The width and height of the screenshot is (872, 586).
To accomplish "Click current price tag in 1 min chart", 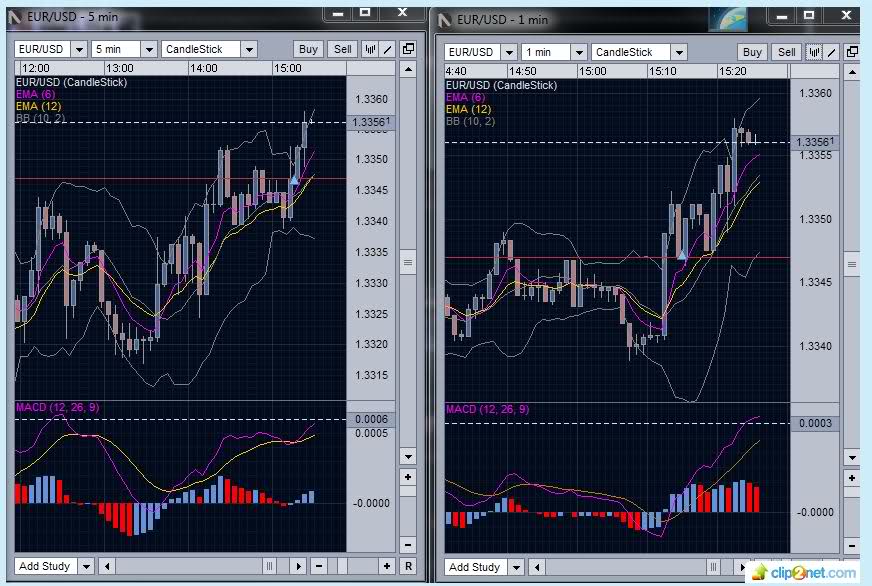I will click(x=815, y=142).
